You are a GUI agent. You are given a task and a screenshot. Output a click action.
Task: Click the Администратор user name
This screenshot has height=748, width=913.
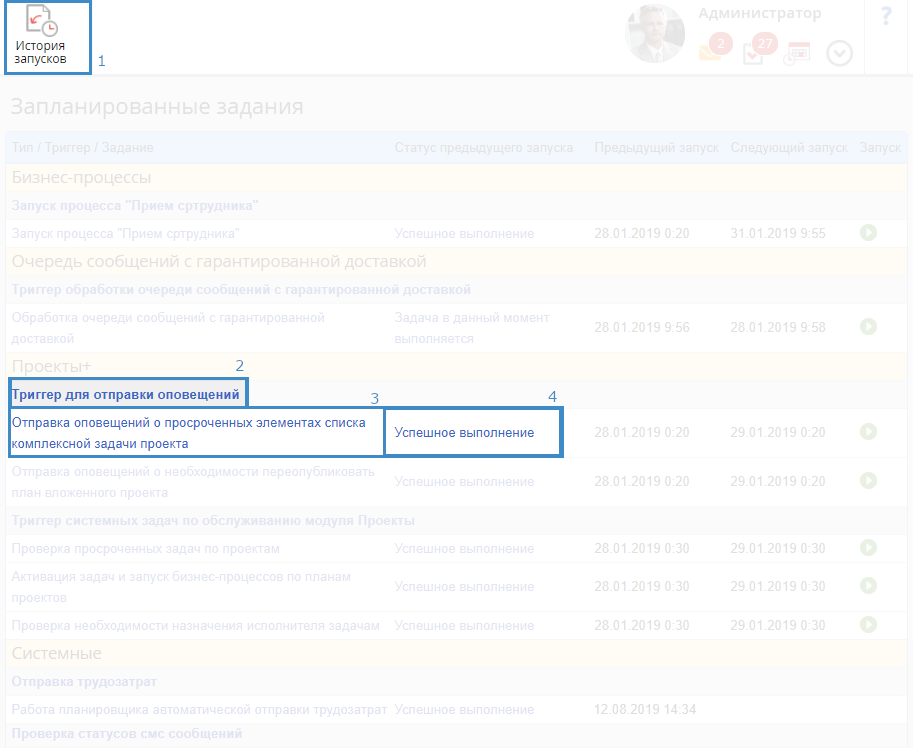pos(759,13)
